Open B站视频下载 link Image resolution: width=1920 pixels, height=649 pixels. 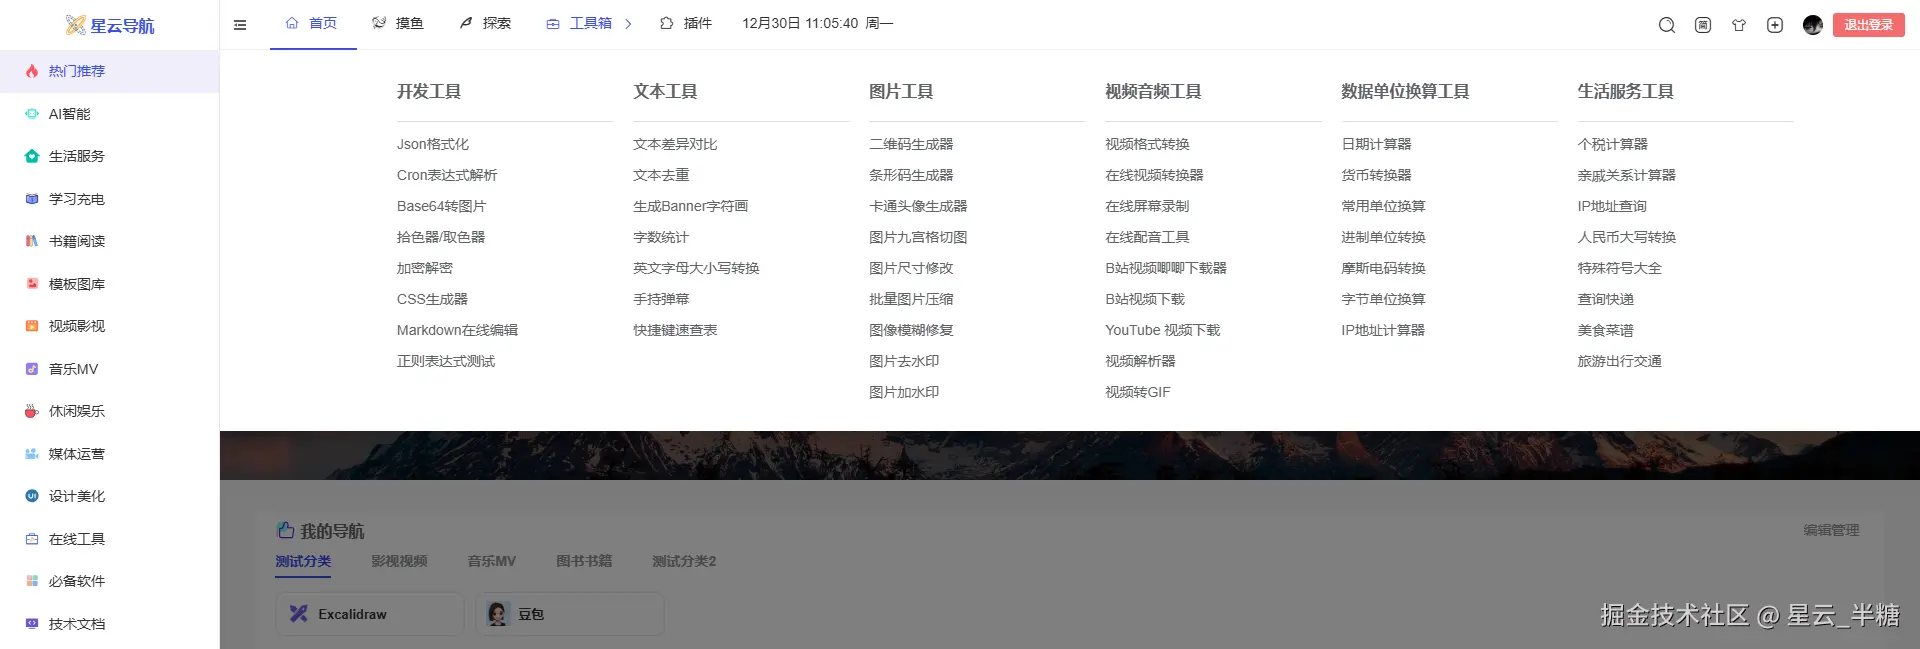pyautogui.click(x=1145, y=300)
